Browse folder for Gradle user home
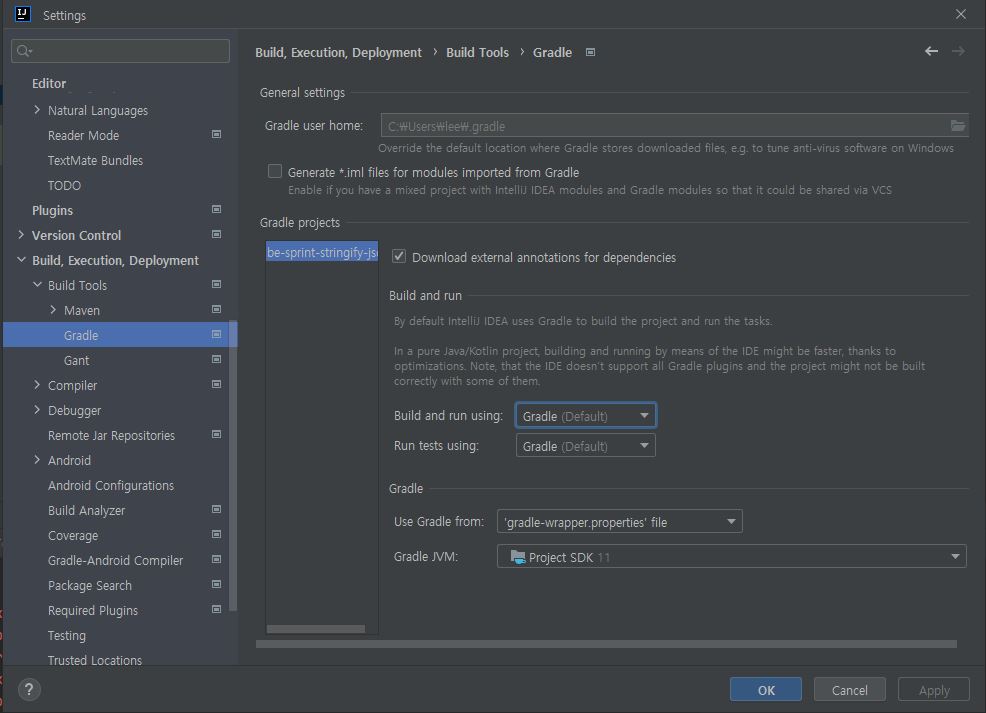Image resolution: width=986 pixels, height=713 pixels. 958,126
